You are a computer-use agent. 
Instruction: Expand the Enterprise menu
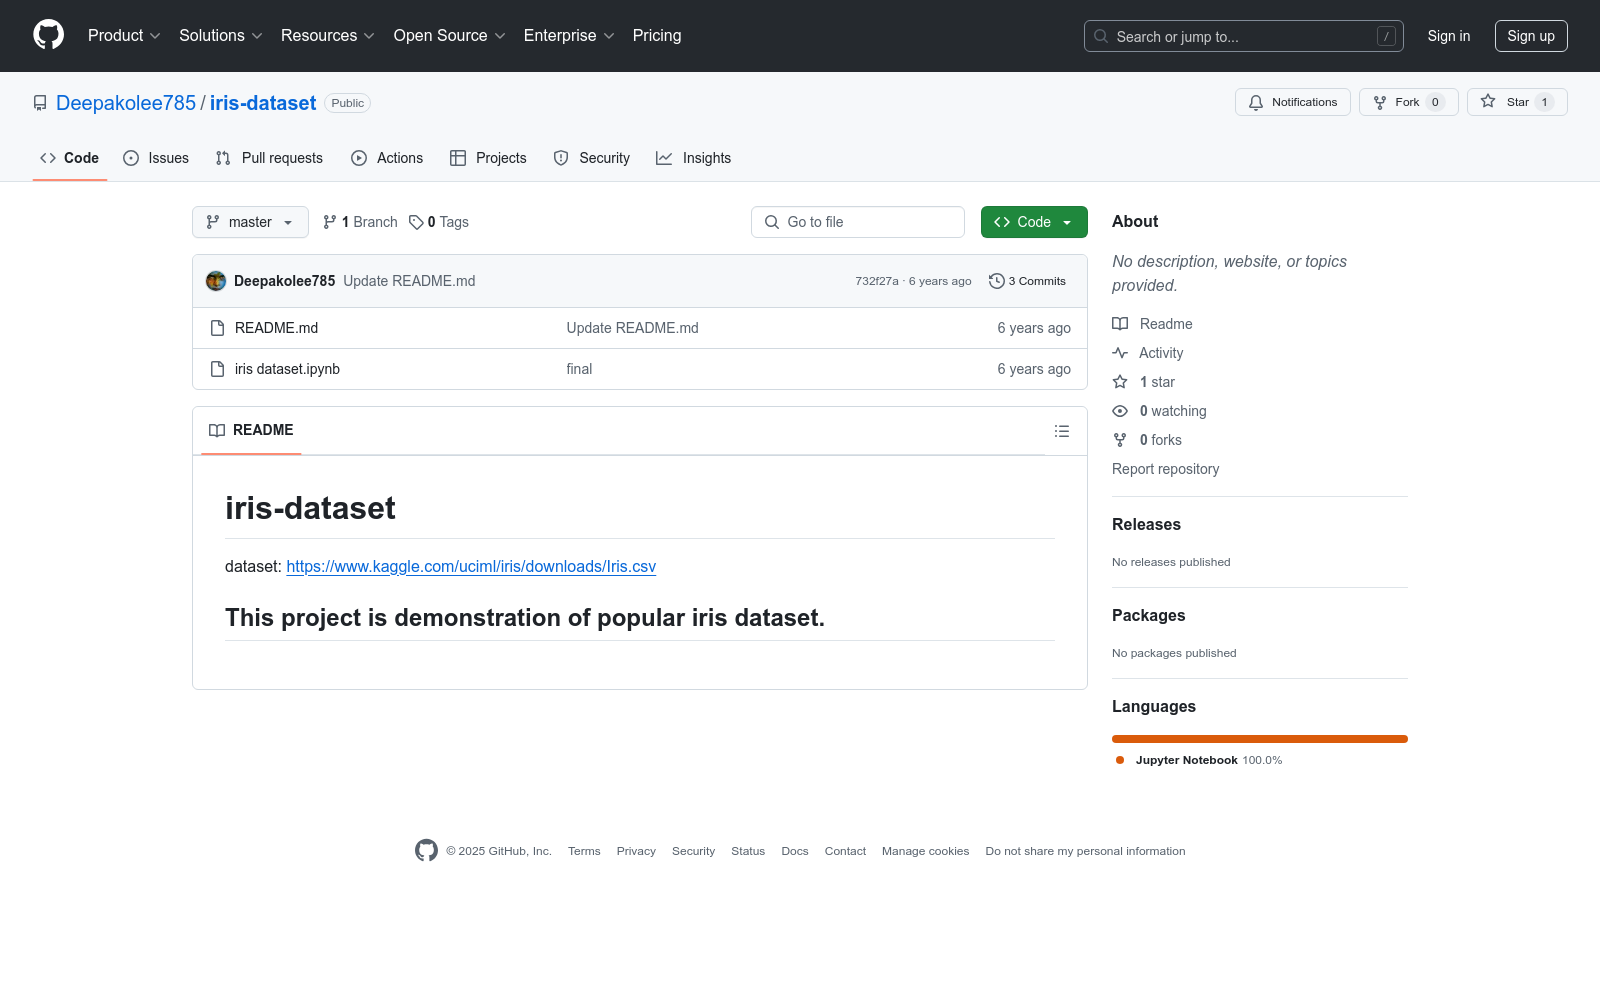[569, 36]
